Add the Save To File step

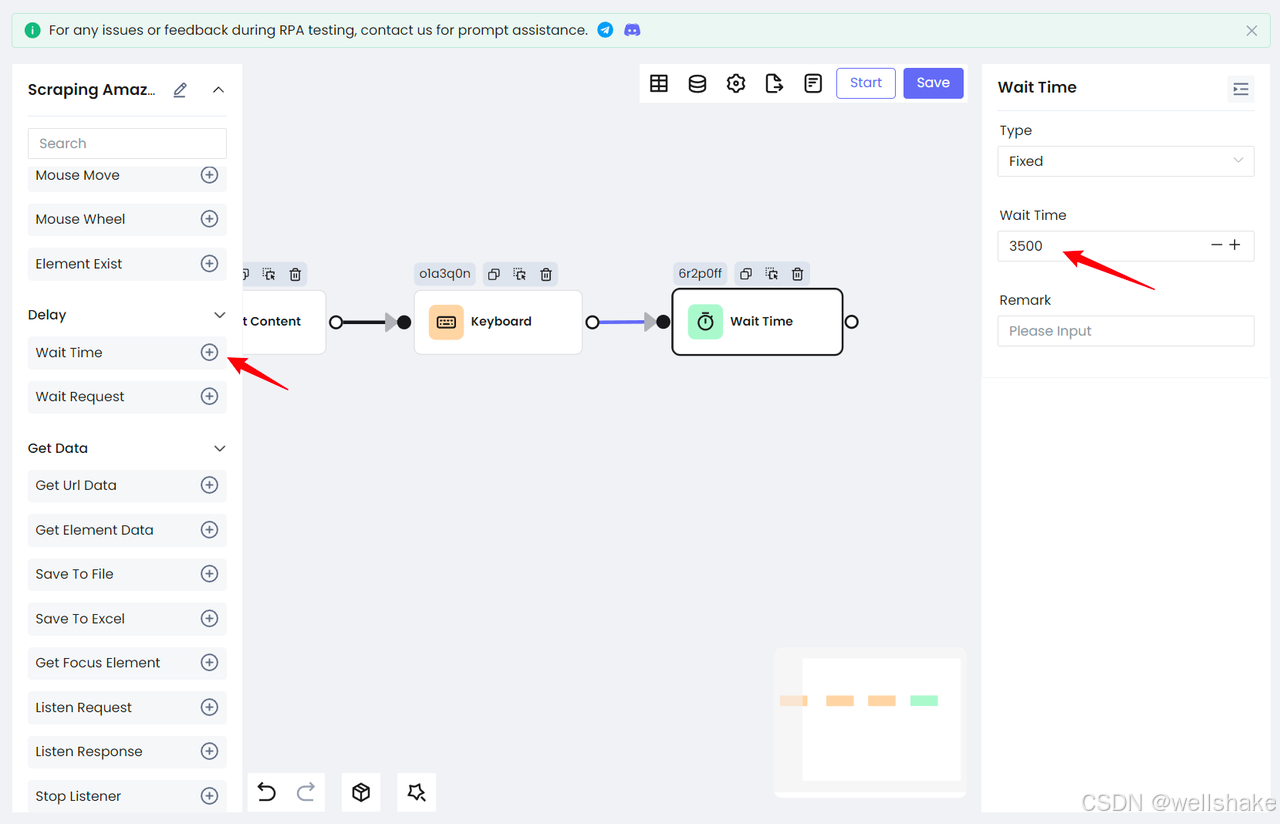209,574
